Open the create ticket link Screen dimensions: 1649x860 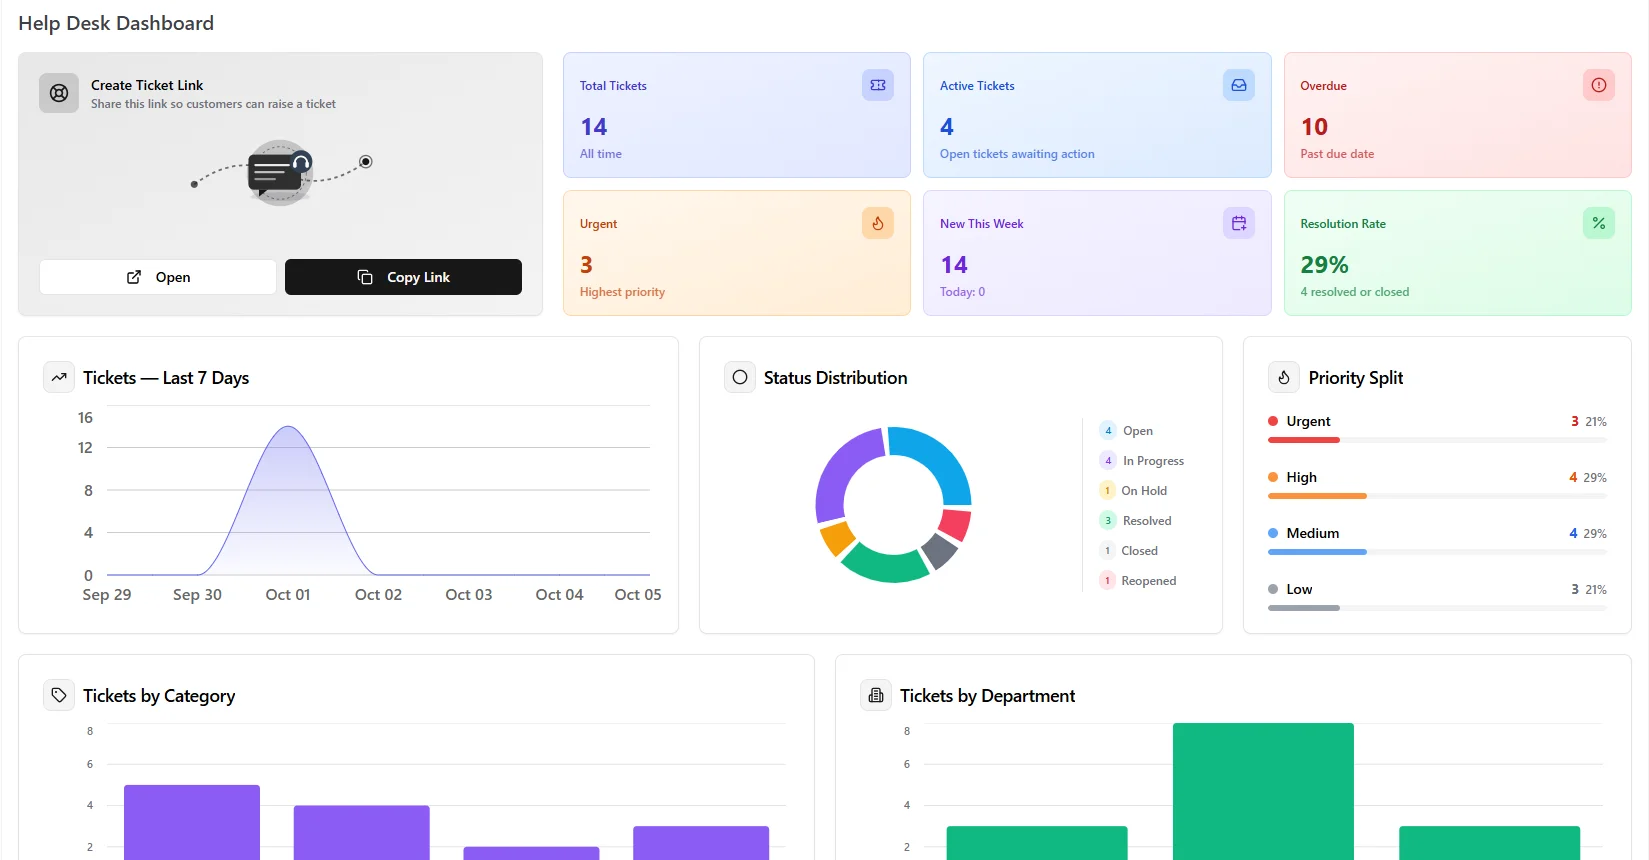click(158, 277)
